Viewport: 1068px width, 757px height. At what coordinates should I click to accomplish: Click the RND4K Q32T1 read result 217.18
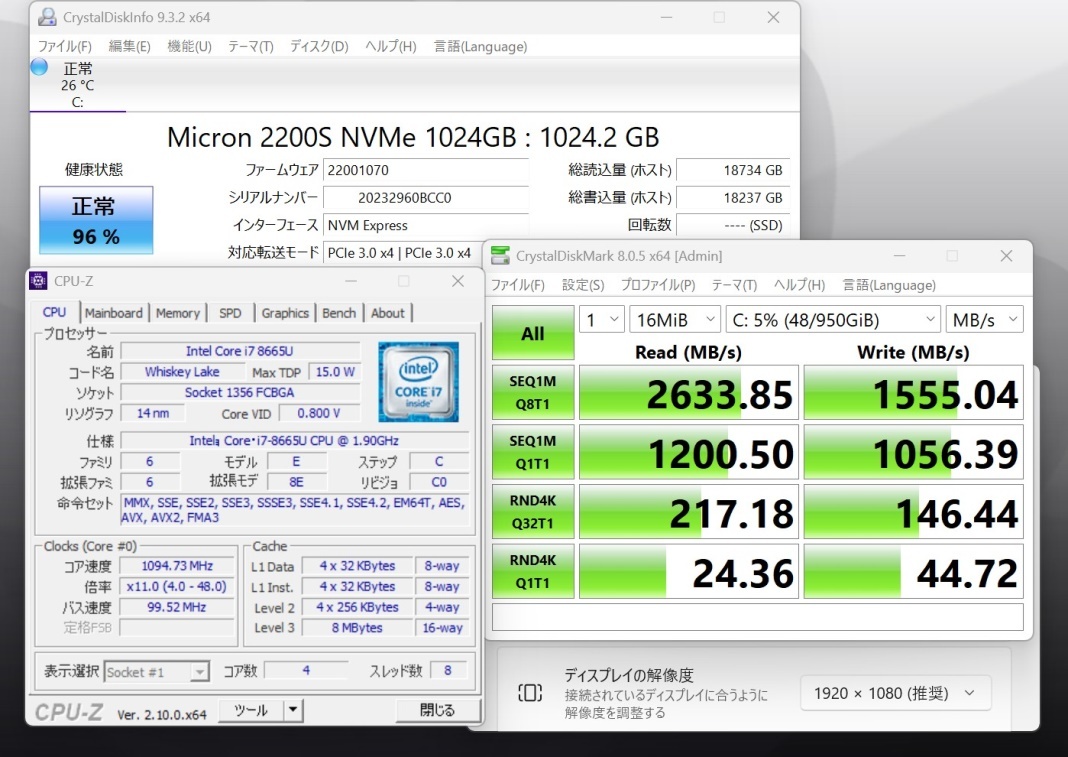[689, 512]
